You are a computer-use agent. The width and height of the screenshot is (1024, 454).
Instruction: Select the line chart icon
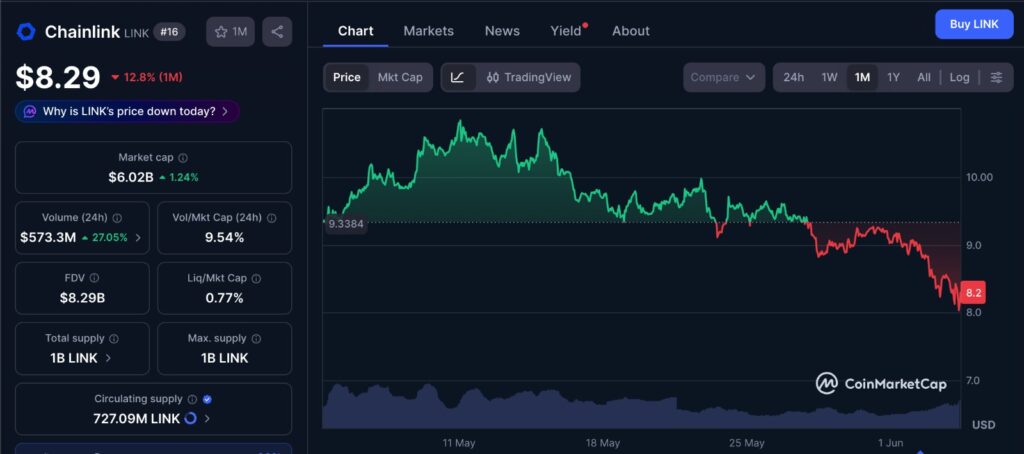[458, 77]
